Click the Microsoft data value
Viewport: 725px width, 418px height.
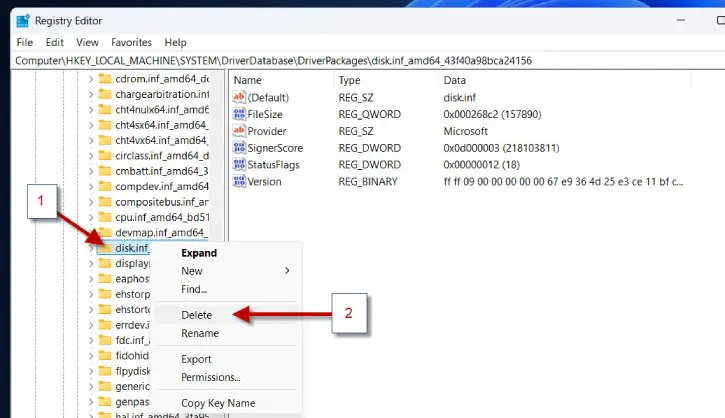point(465,131)
